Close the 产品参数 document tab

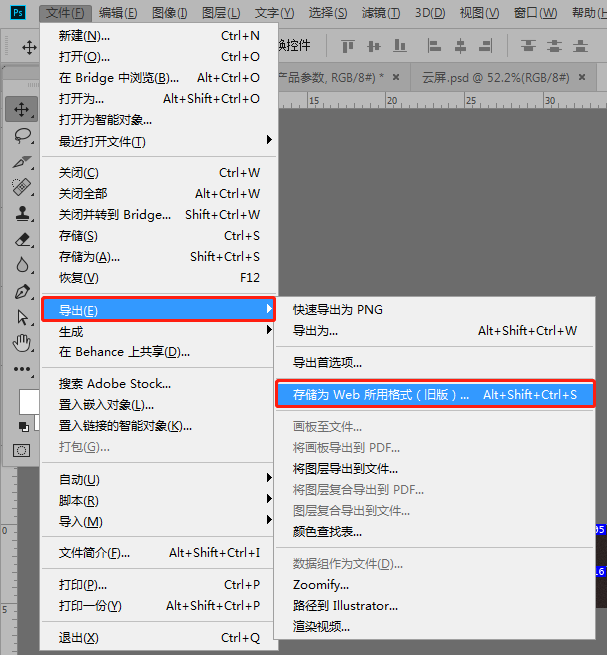(396, 77)
